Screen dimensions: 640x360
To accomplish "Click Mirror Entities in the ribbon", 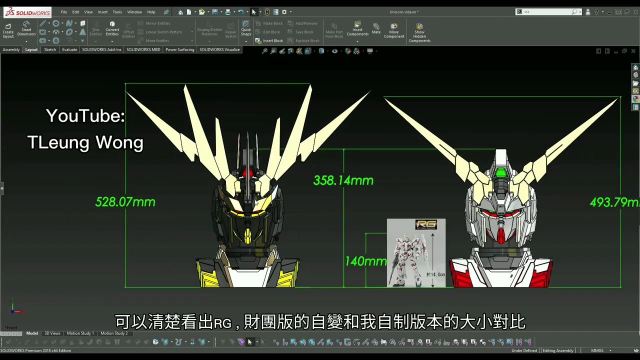I will pyautogui.click(x=154, y=24).
